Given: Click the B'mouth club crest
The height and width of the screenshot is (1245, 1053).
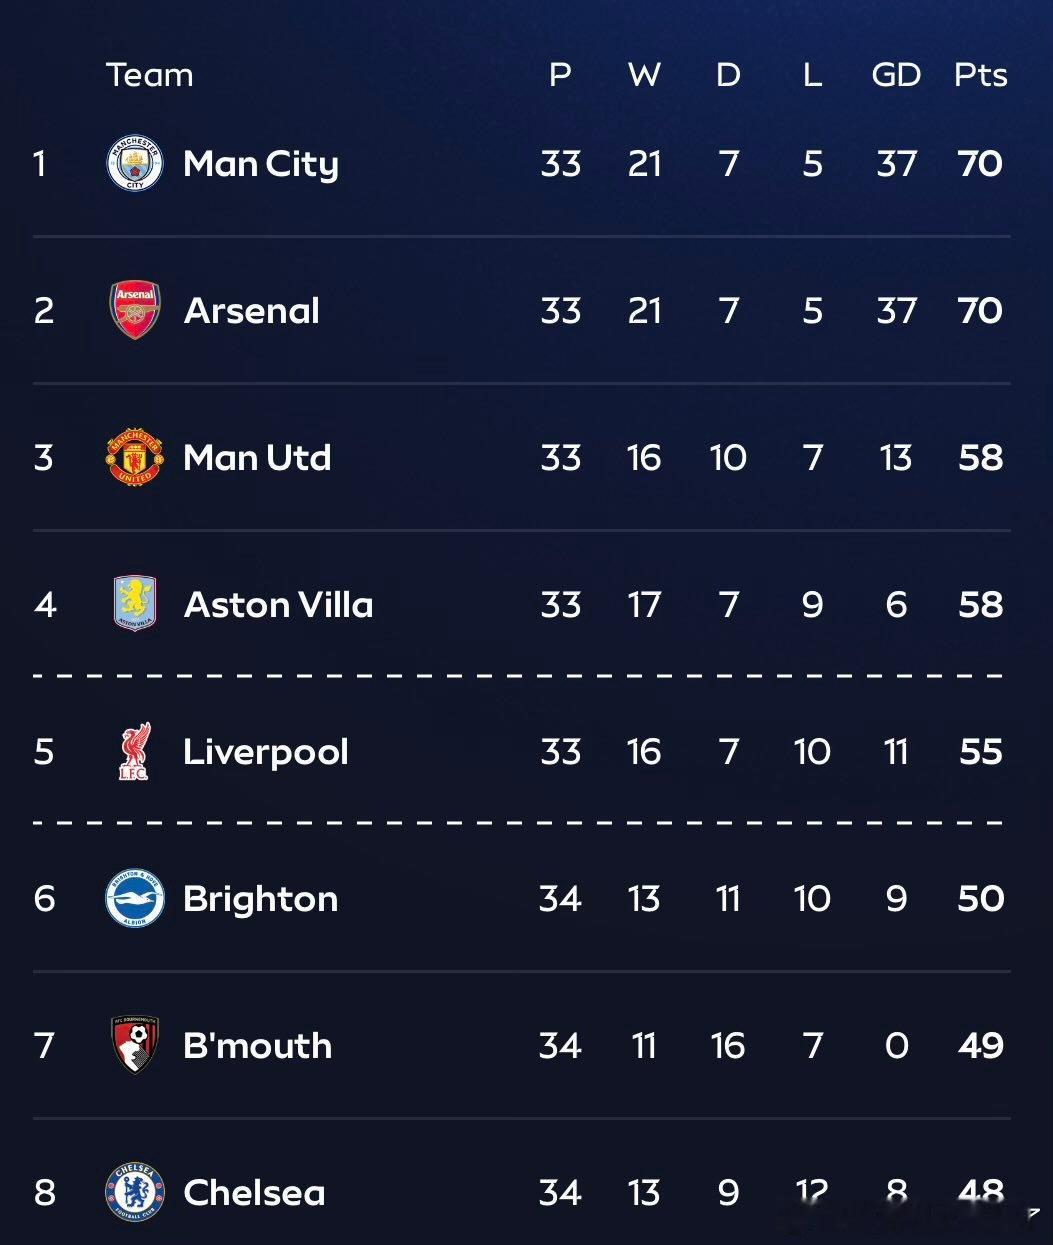Looking at the screenshot, I should [x=135, y=1045].
